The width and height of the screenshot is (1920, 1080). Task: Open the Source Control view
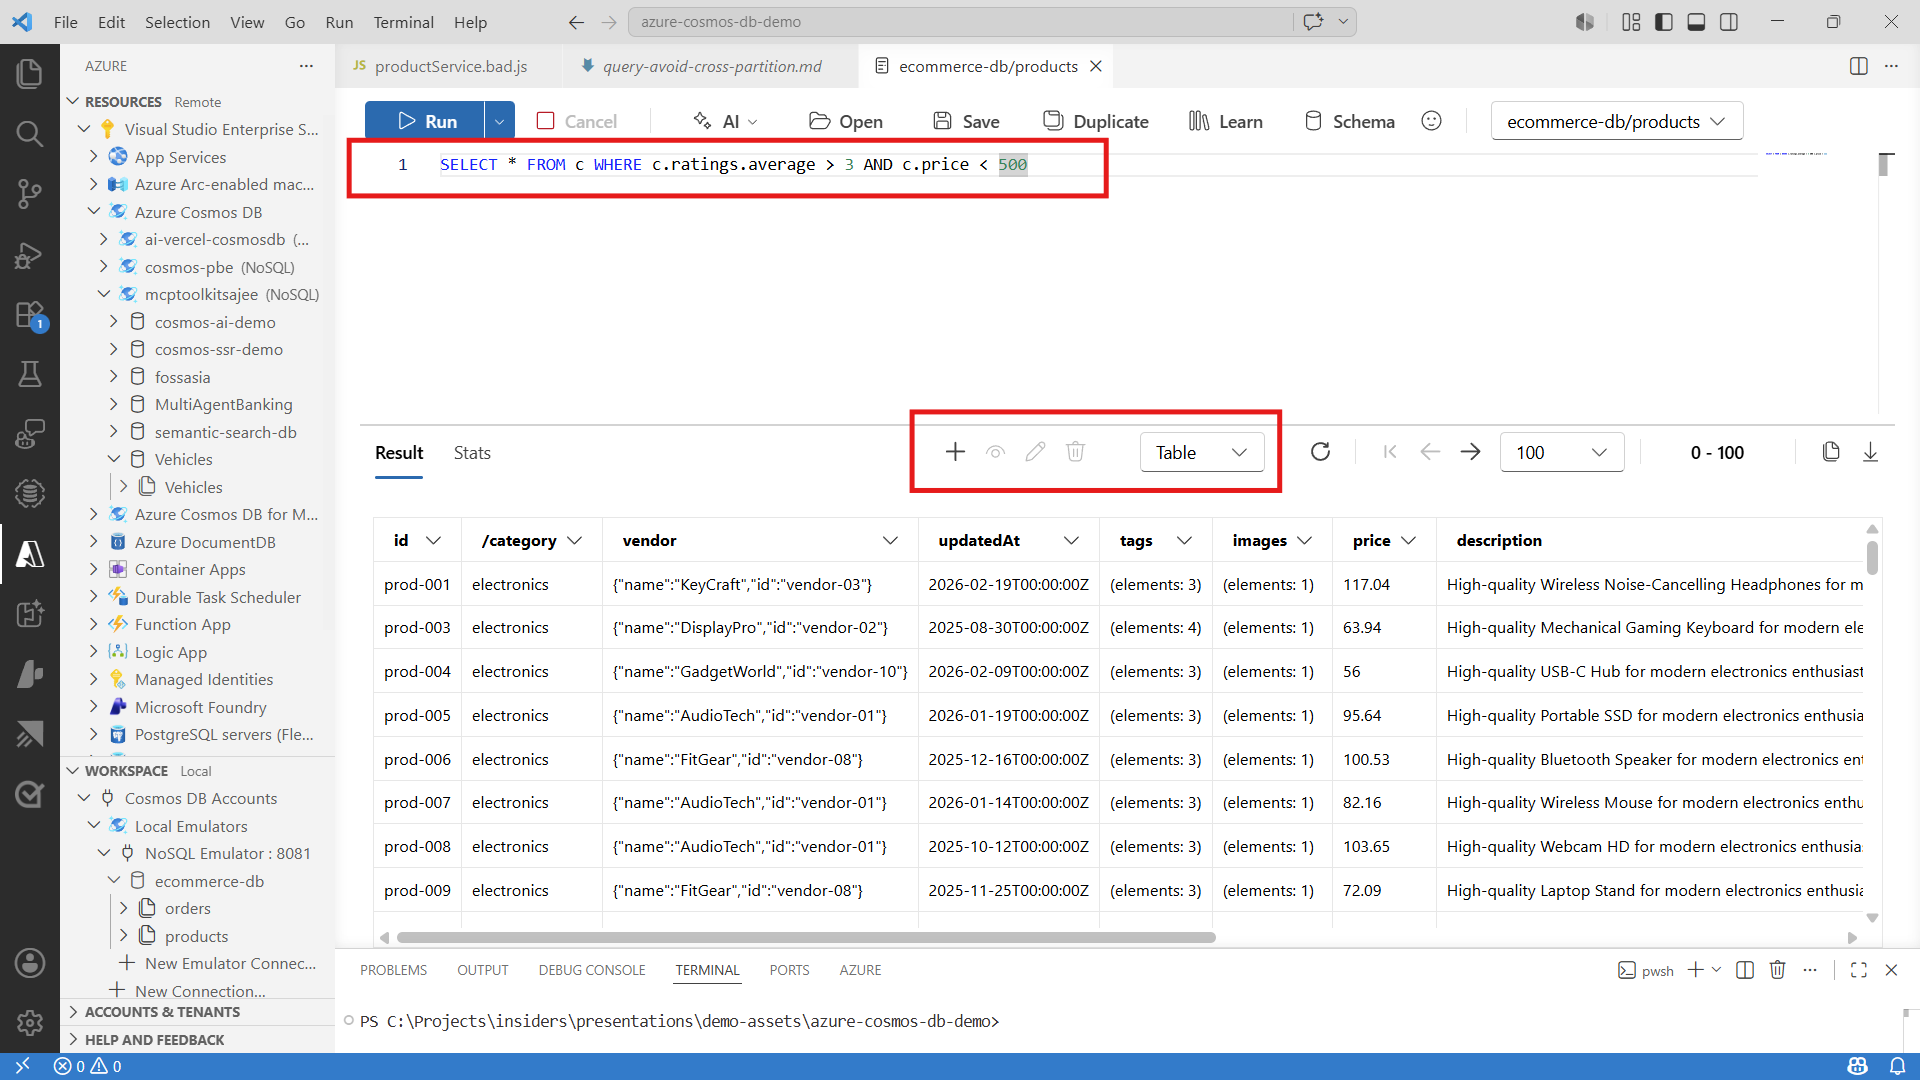click(x=30, y=194)
